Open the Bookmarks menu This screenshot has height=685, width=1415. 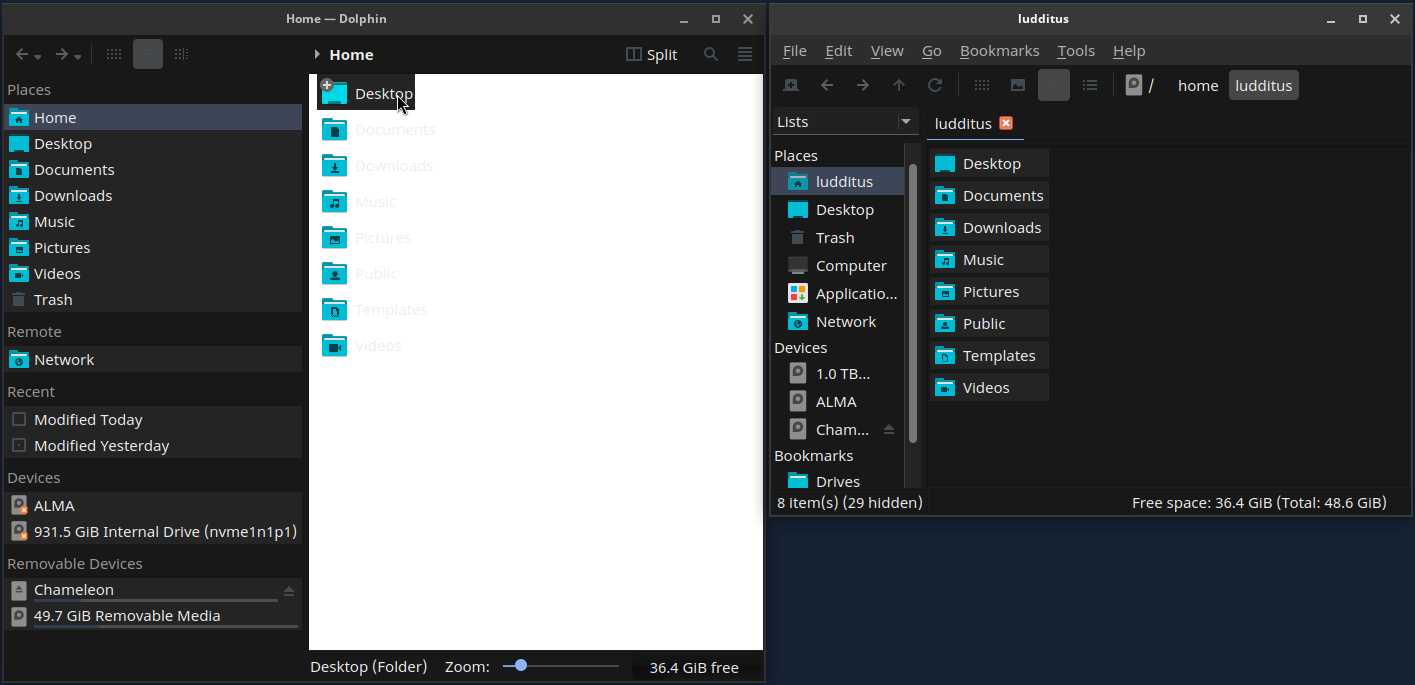(999, 51)
